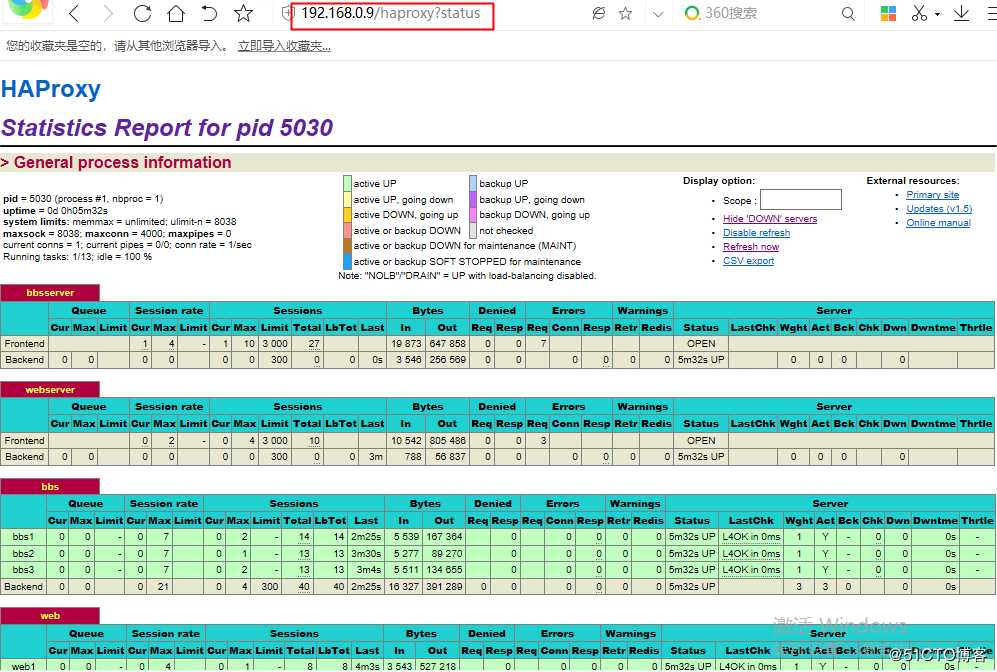The height and width of the screenshot is (672, 997).
Task: Click the small favorite star in address bar
Action: tap(626, 13)
